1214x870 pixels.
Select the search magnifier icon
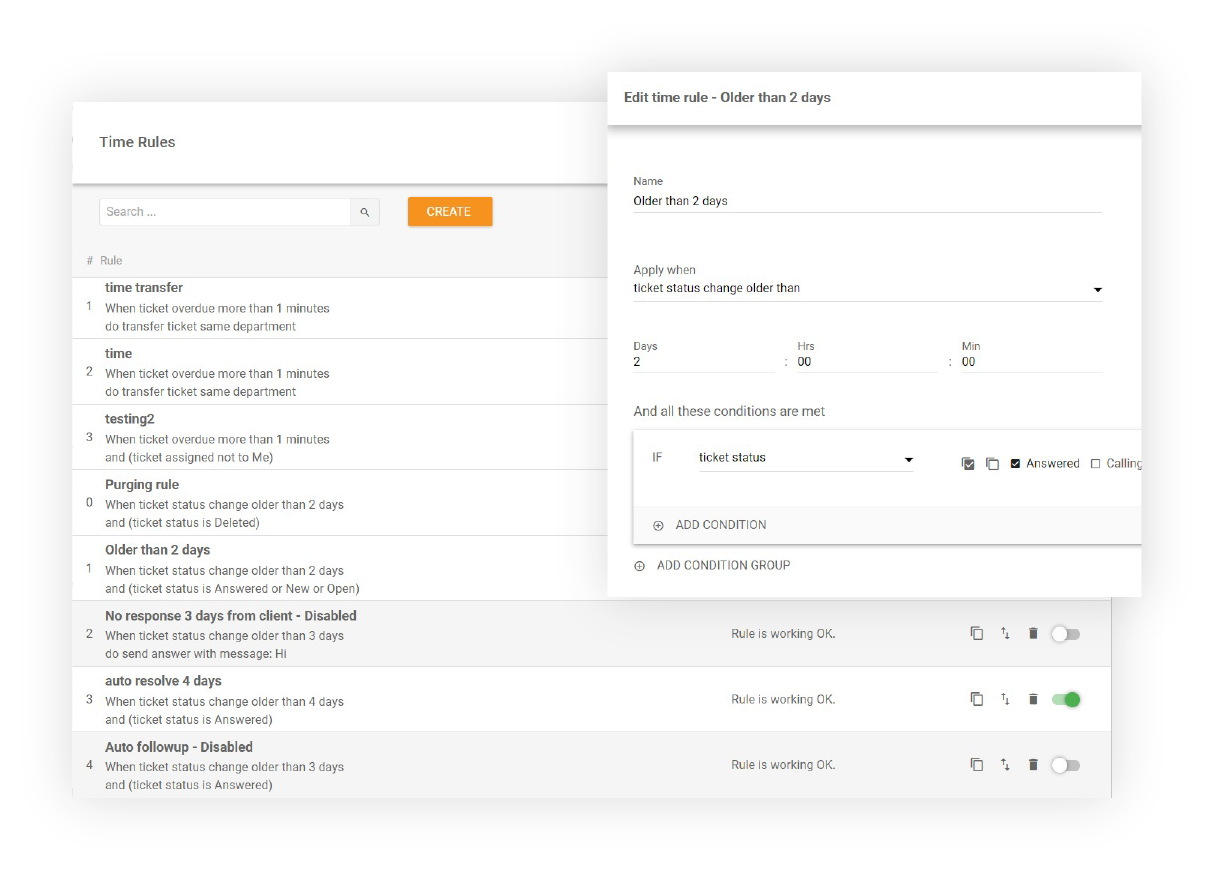click(x=365, y=211)
